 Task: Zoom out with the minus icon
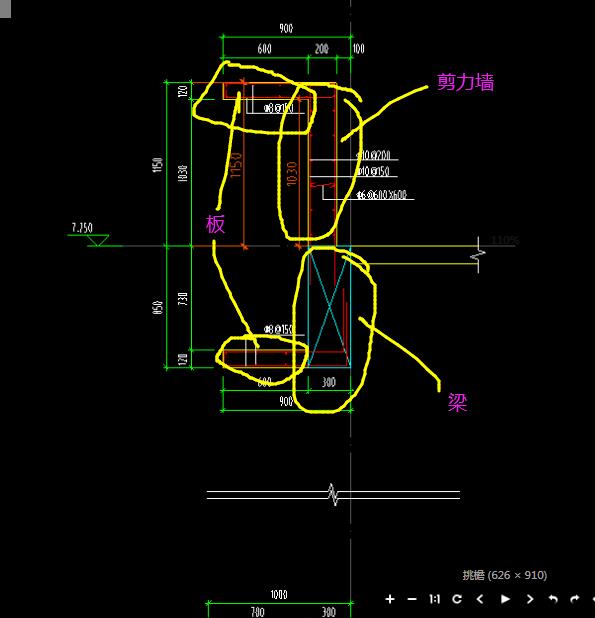pyautogui.click(x=412, y=599)
